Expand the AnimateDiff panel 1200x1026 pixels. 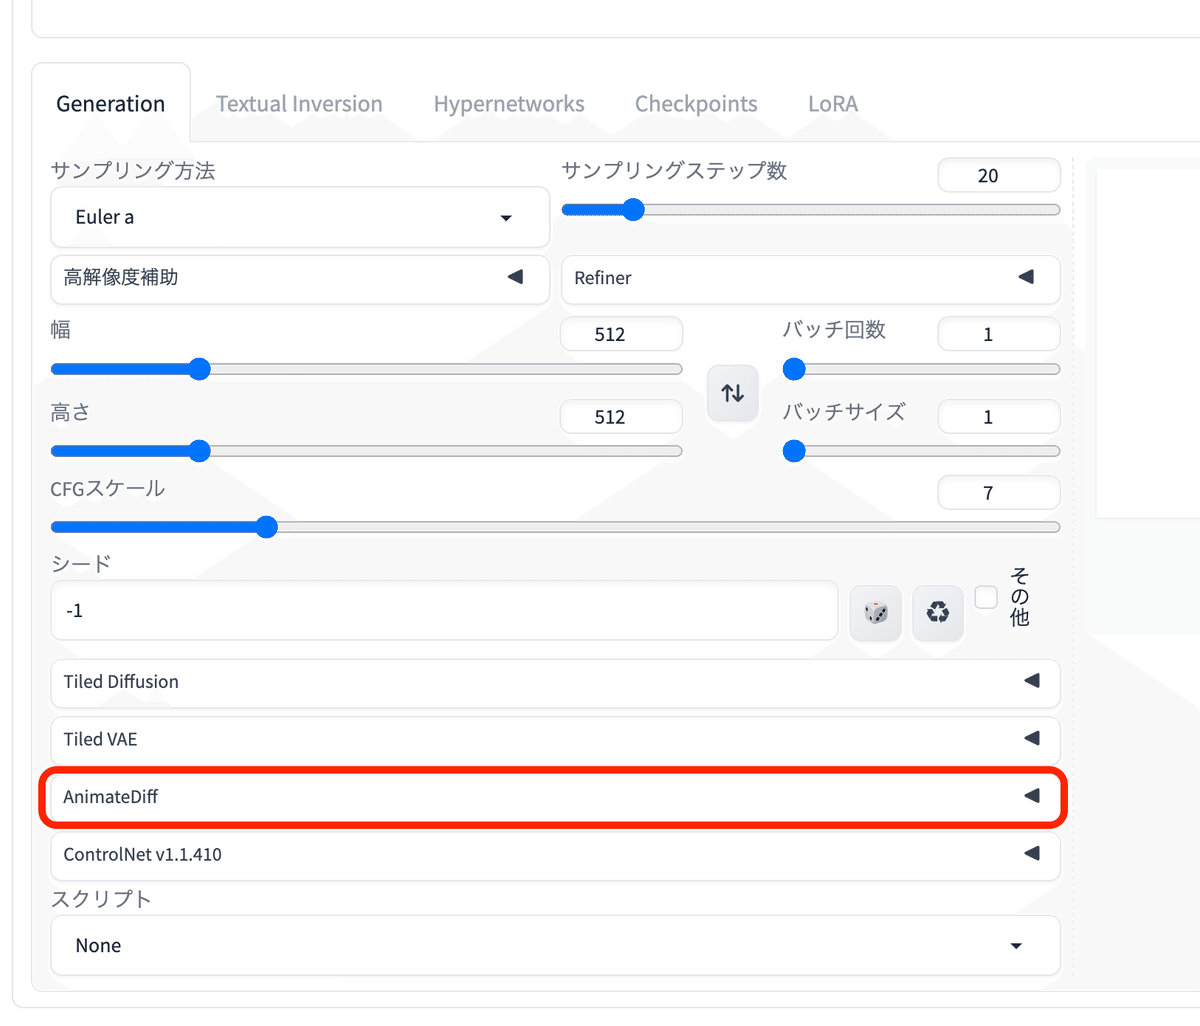pyautogui.click(x=555, y=797)
